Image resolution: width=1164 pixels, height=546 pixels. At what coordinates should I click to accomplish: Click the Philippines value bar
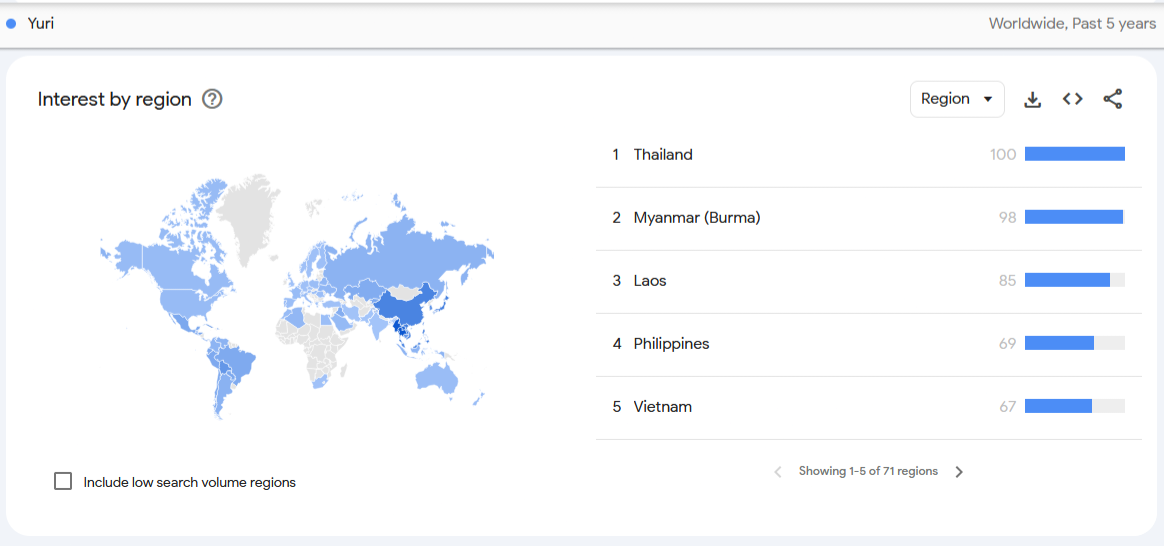click(x=1075, y=343)
